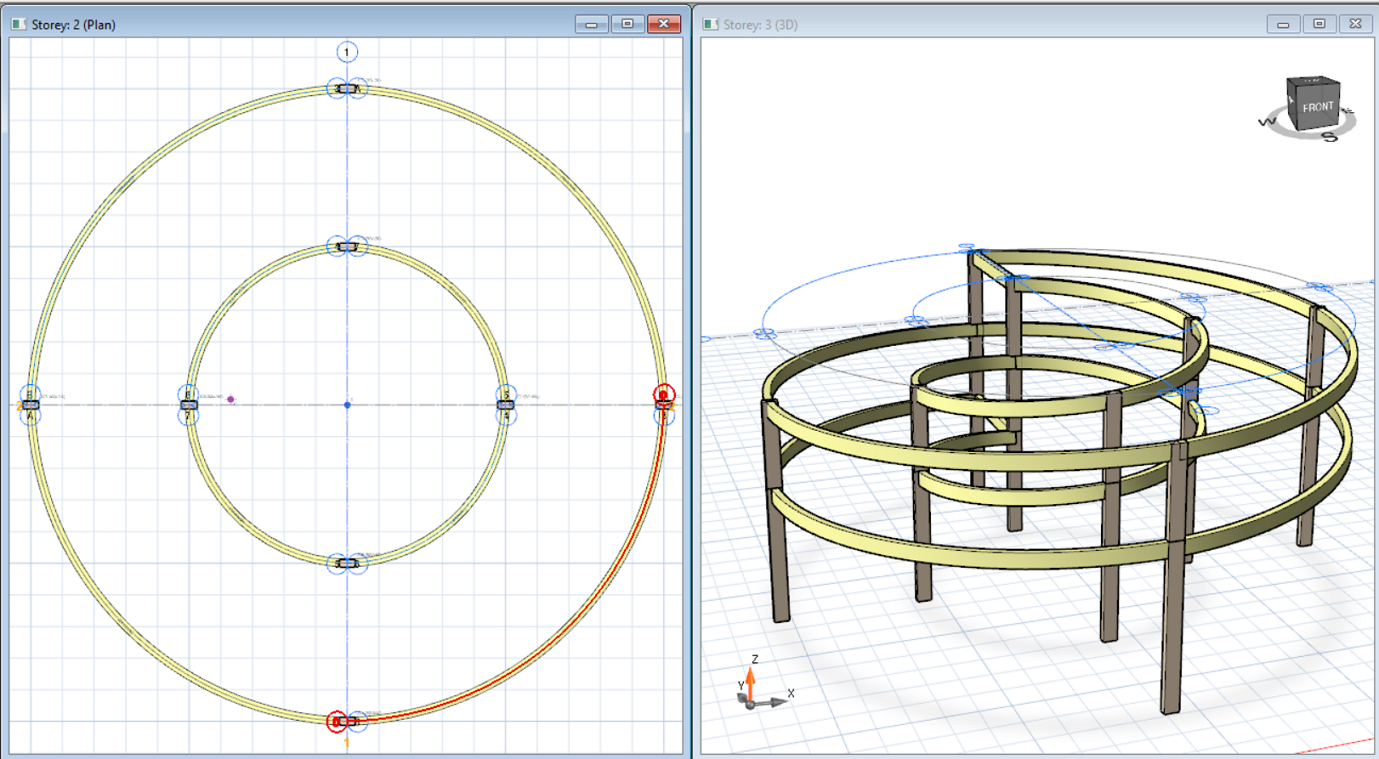Click the FRONT face of the view cube
Image resolution: width=1379 pixels, height=759 pixels.
pyautogui.click(x=1316, y=107)
